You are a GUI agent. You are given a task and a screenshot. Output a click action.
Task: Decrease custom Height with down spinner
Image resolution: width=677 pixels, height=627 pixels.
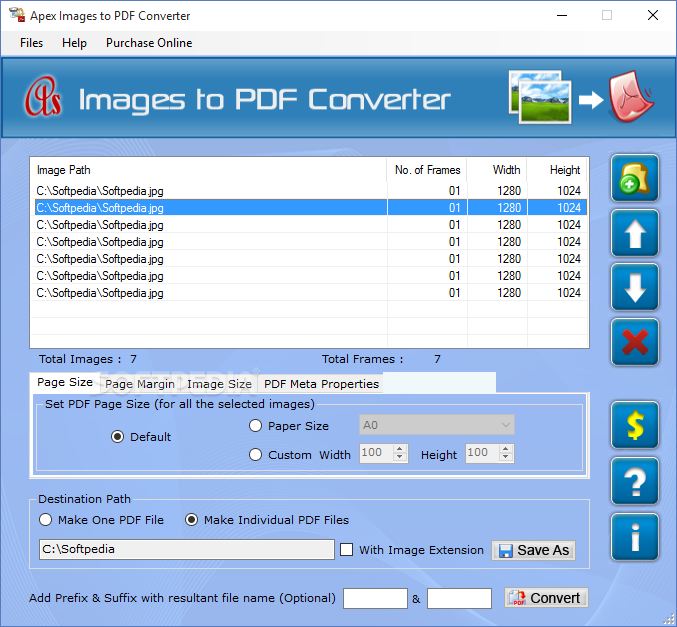tap(506, 457)
